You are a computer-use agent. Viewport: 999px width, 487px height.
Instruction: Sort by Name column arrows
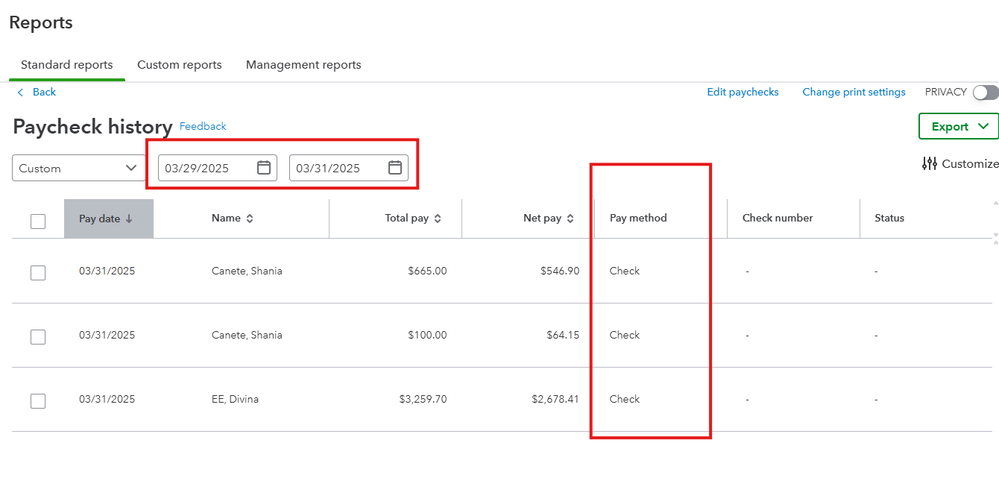250,219
